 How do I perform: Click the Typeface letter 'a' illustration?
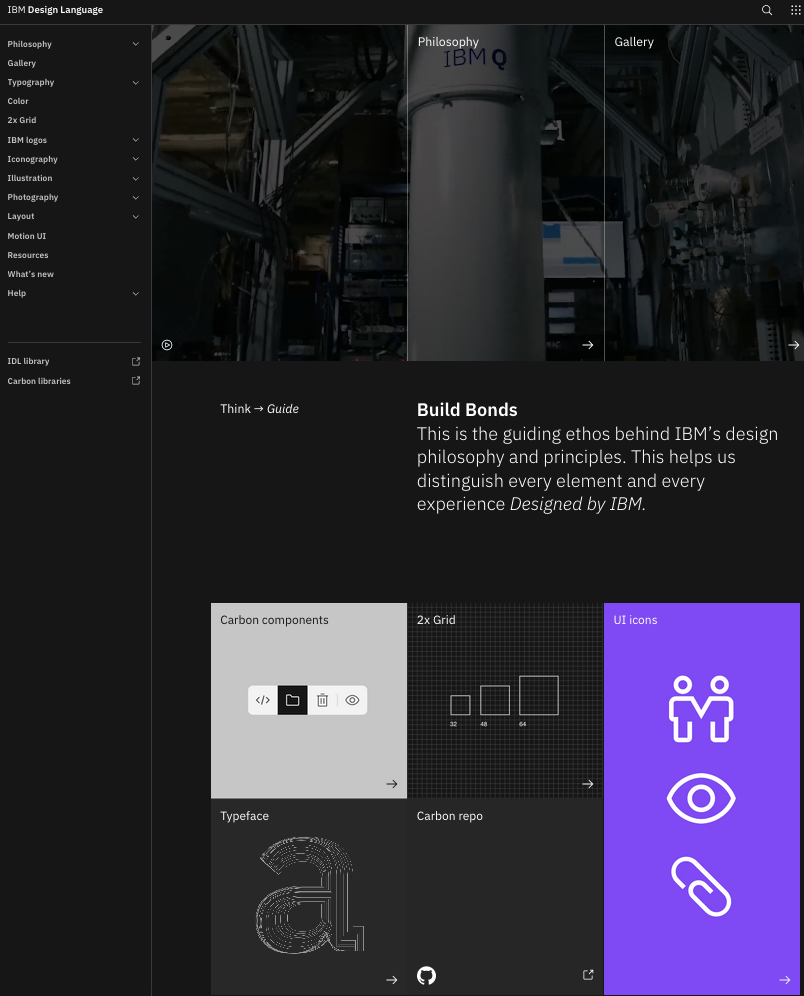pyautogui.click(x=309, y=894)
